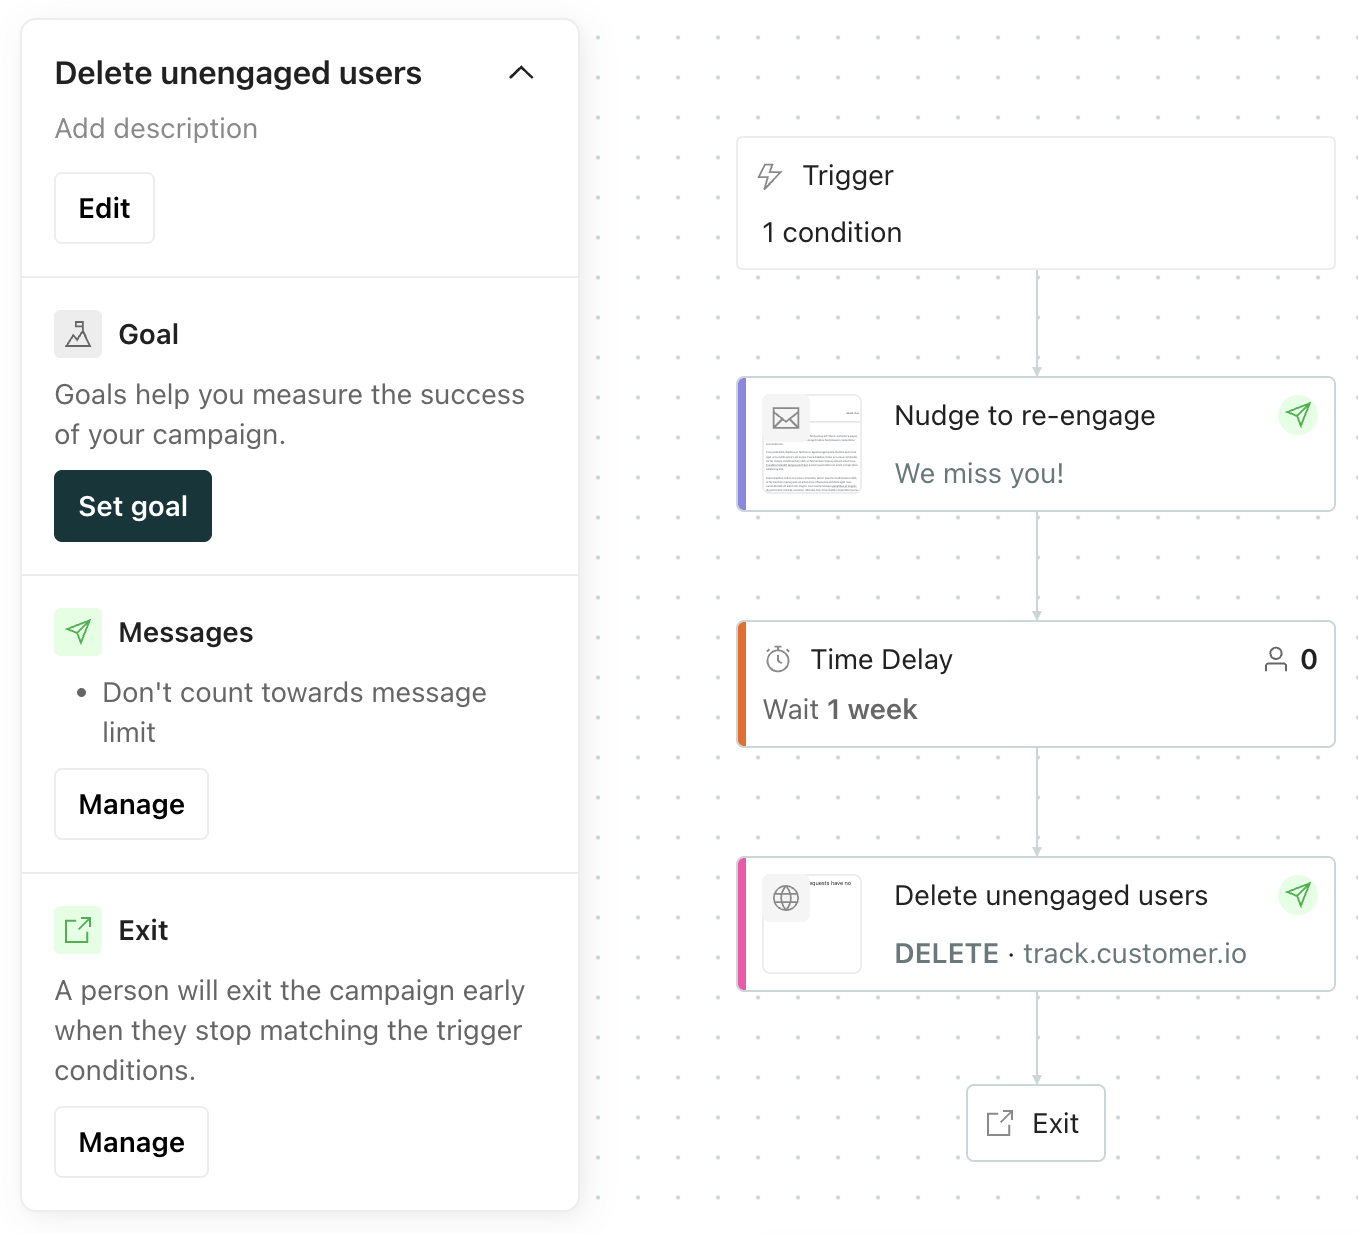This screenshot has width=1358, height=1234.
Task: Click the Goal mountain flag icon
Action: pos(78,334)
